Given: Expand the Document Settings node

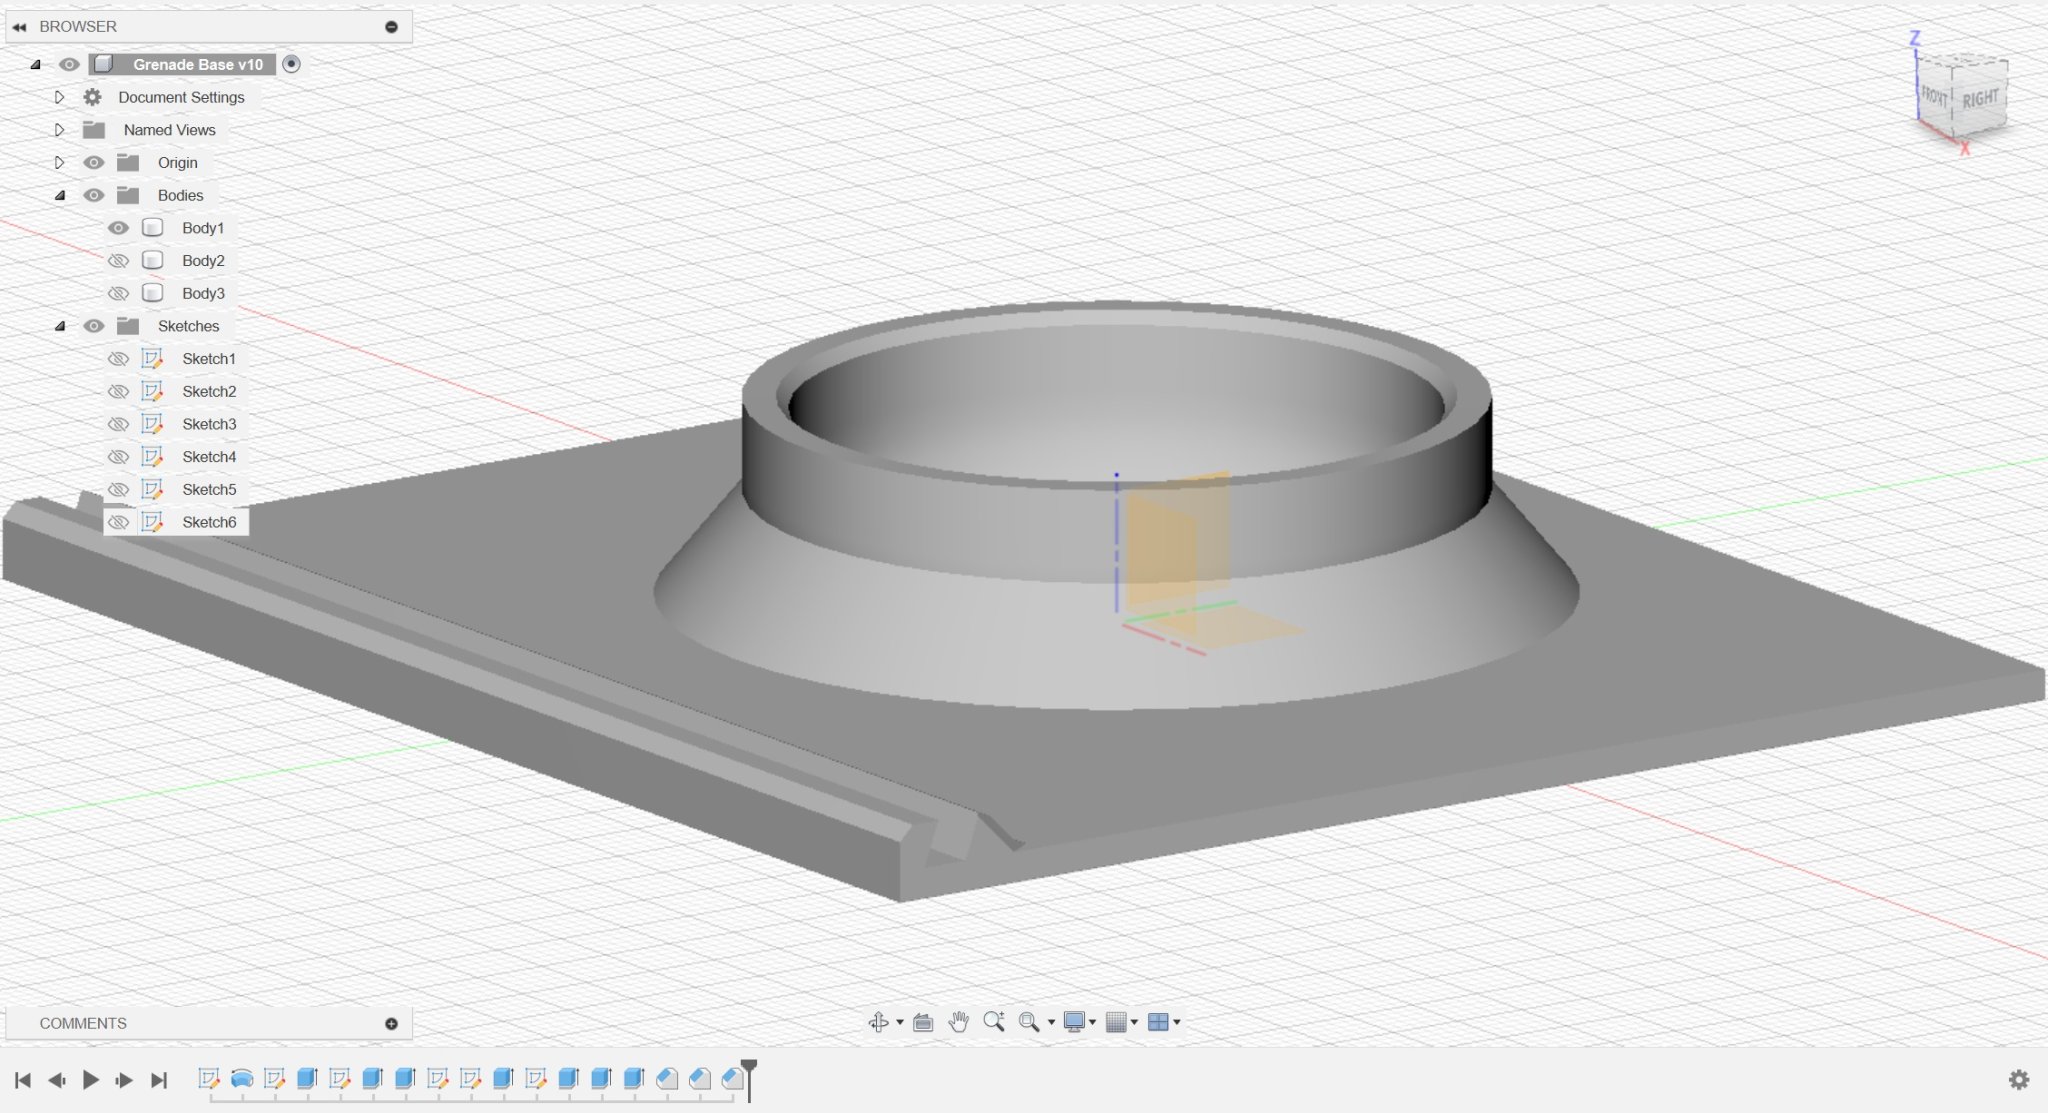Looking at the screenshot, I should tap(59, 97).
